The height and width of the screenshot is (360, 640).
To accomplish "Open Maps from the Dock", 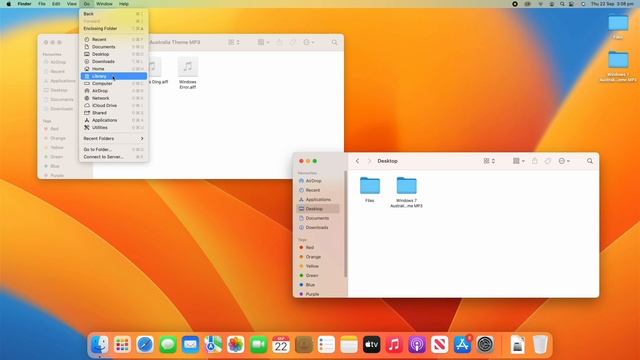I will click(213, 345).
